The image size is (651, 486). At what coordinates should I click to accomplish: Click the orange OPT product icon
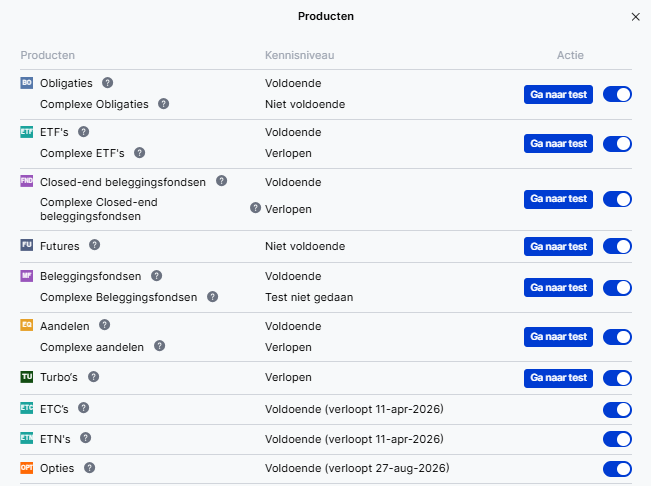pyautogui.click(x=27, y=467)
